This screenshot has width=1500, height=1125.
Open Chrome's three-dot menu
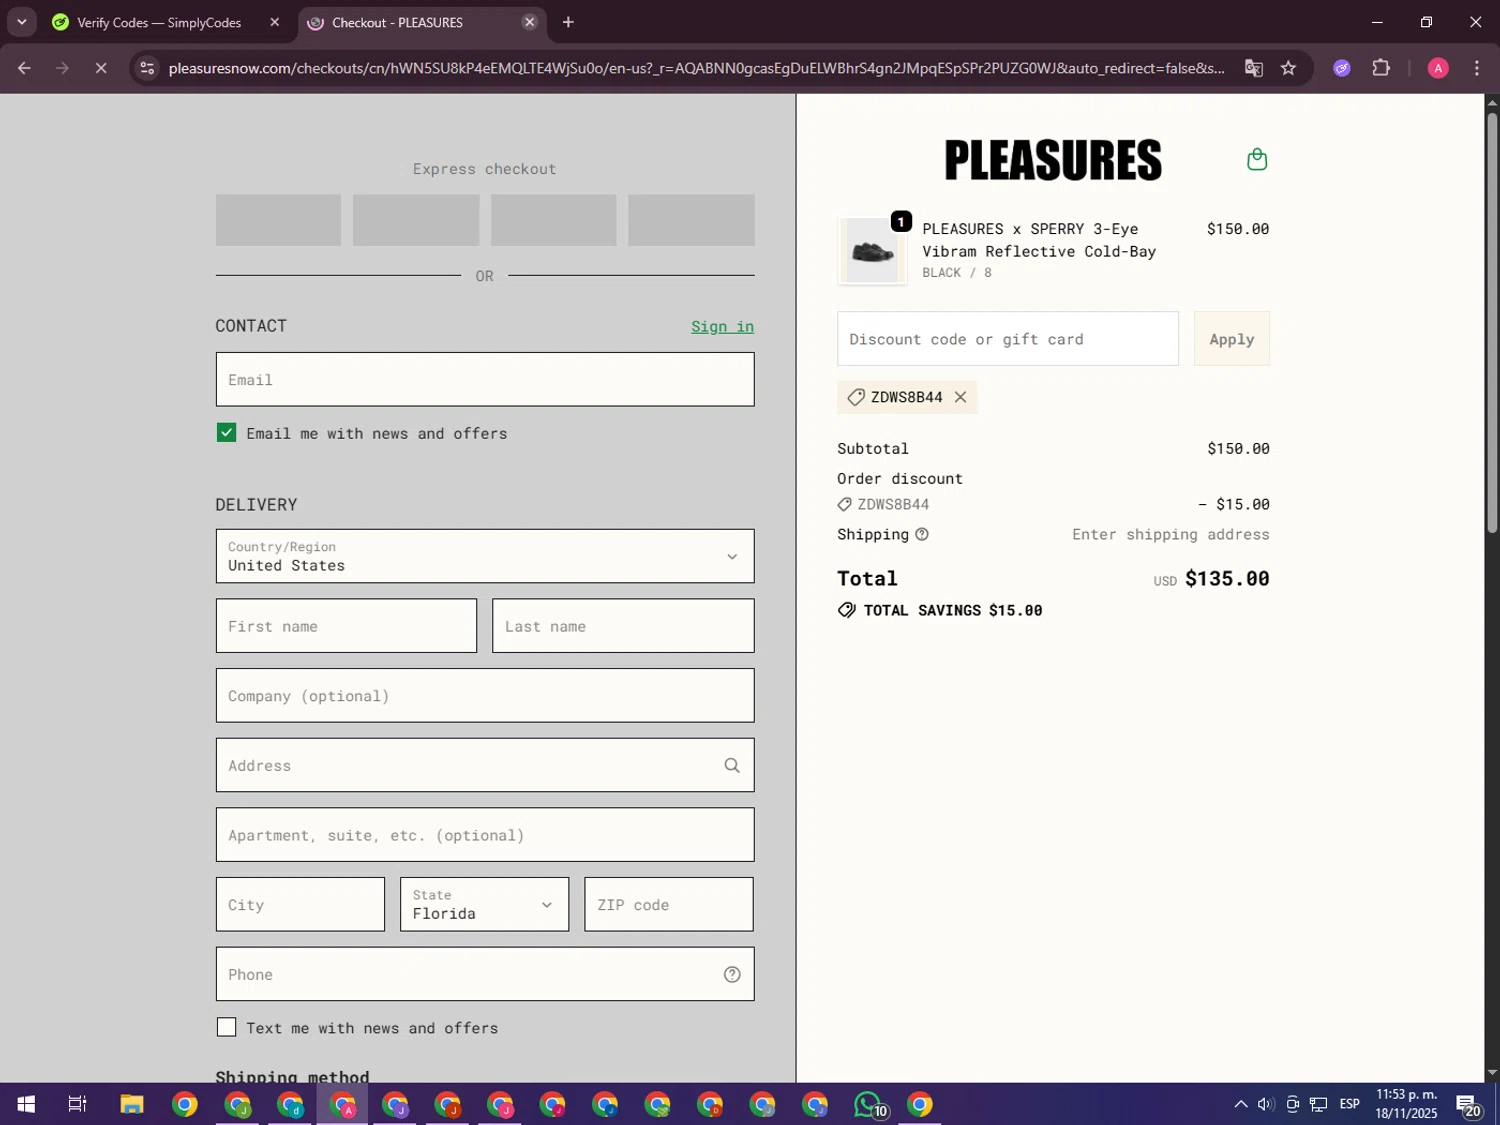pyautogui.click(x=1477, y=68)
